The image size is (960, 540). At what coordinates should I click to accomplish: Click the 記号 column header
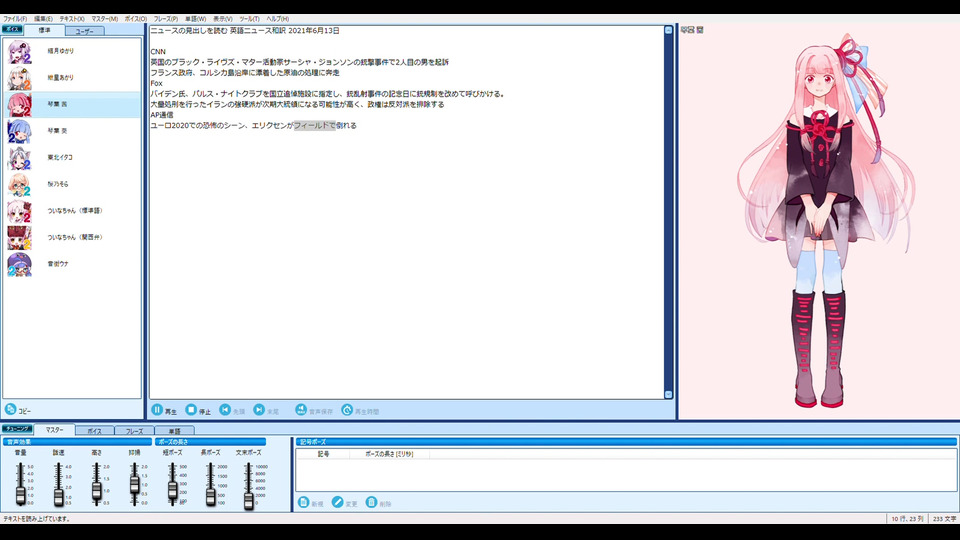323,454
